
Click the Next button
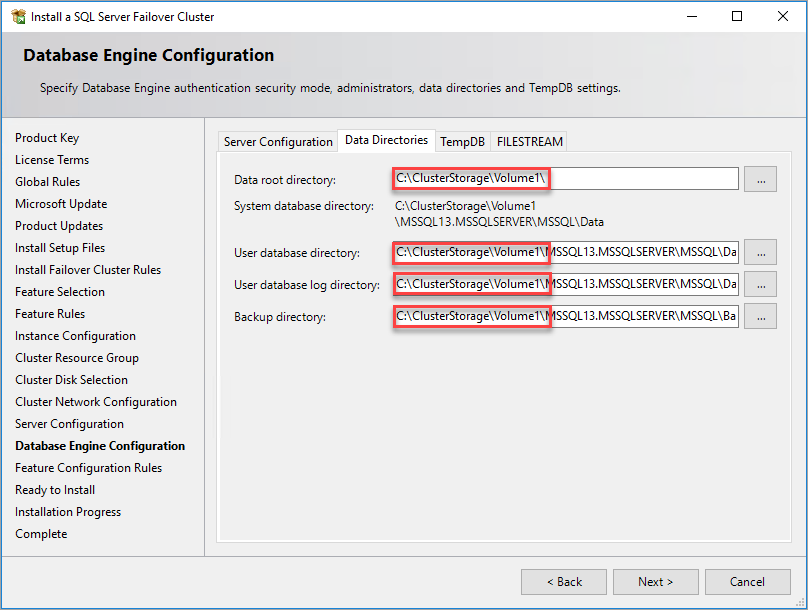pyautogui.click(x=655, y=581)
